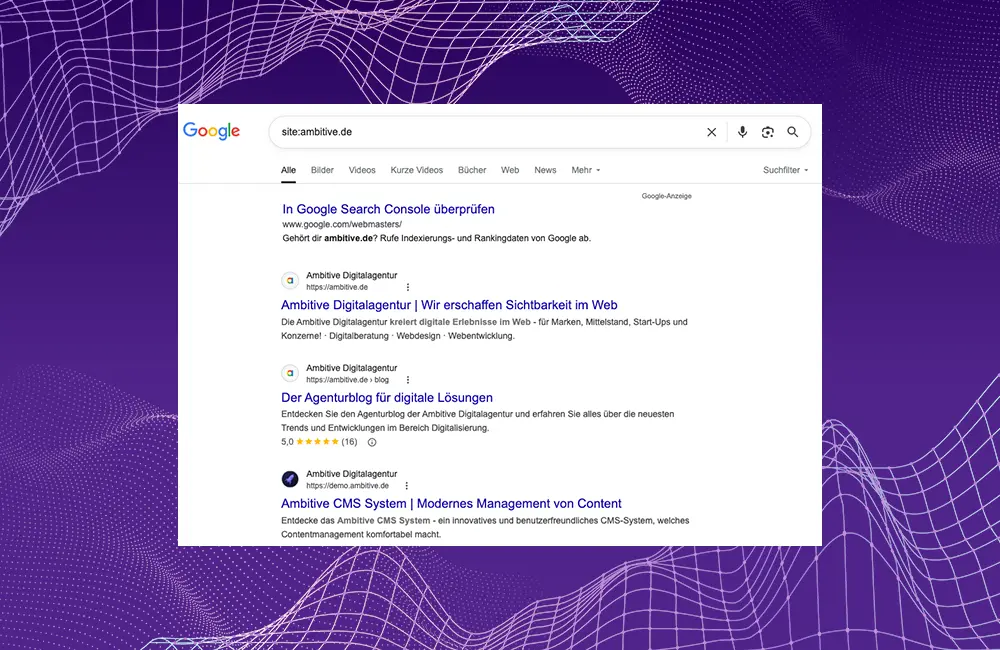Switch to the Videos tab
Screen dimensions: 1000x650
pos(362,170)
